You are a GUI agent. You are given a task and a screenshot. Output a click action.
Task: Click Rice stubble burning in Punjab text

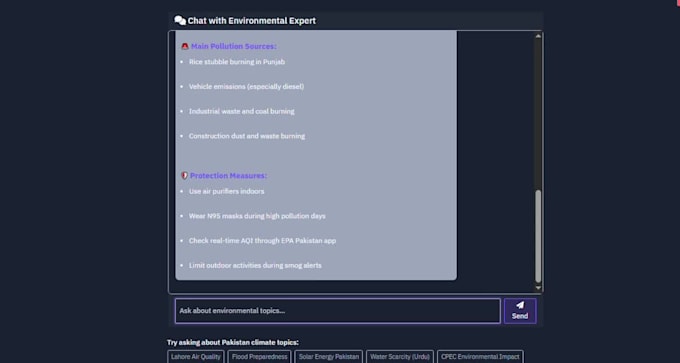pyautogui.click(x=237, y=62)
